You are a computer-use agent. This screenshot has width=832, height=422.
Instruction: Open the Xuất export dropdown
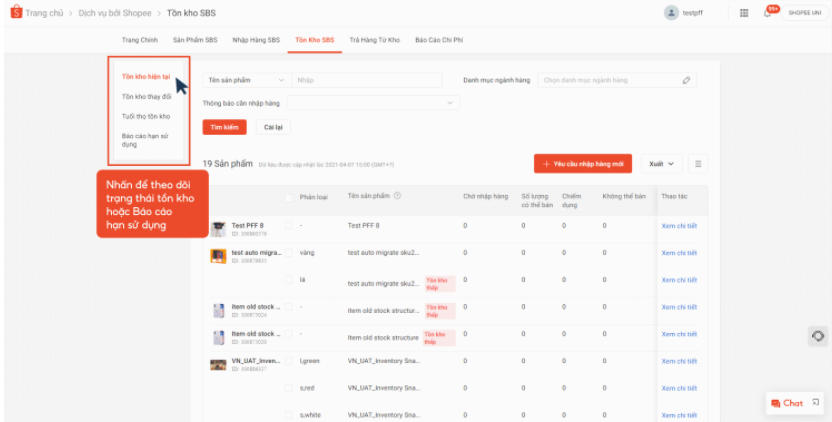(661, 164)
